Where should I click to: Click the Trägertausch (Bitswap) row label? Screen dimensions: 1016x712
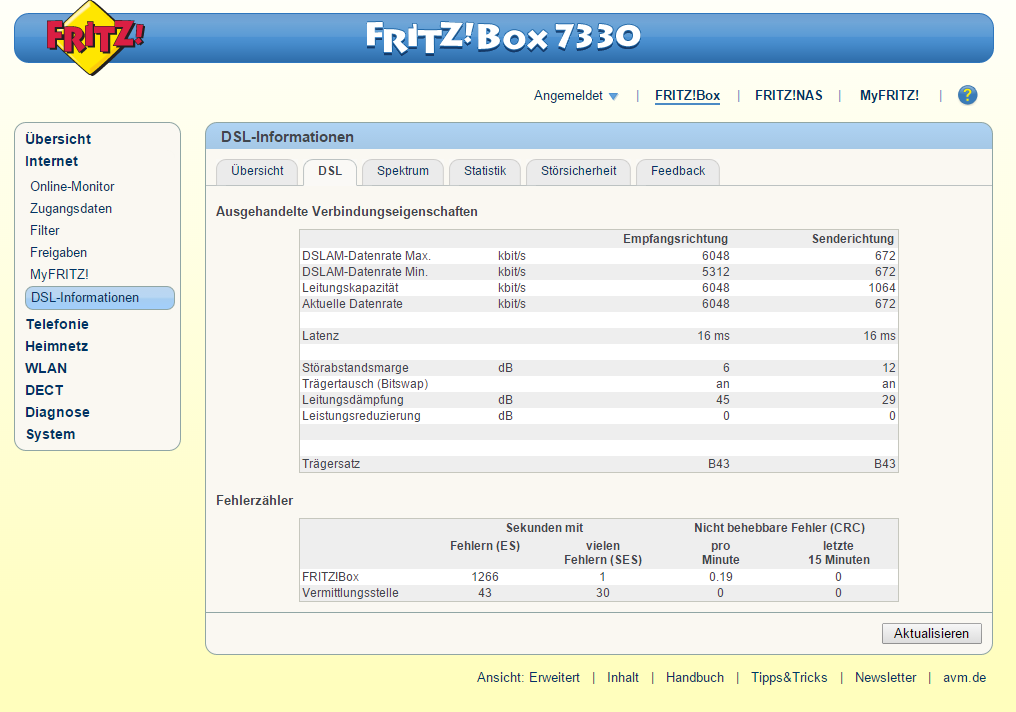pos(365,384)
